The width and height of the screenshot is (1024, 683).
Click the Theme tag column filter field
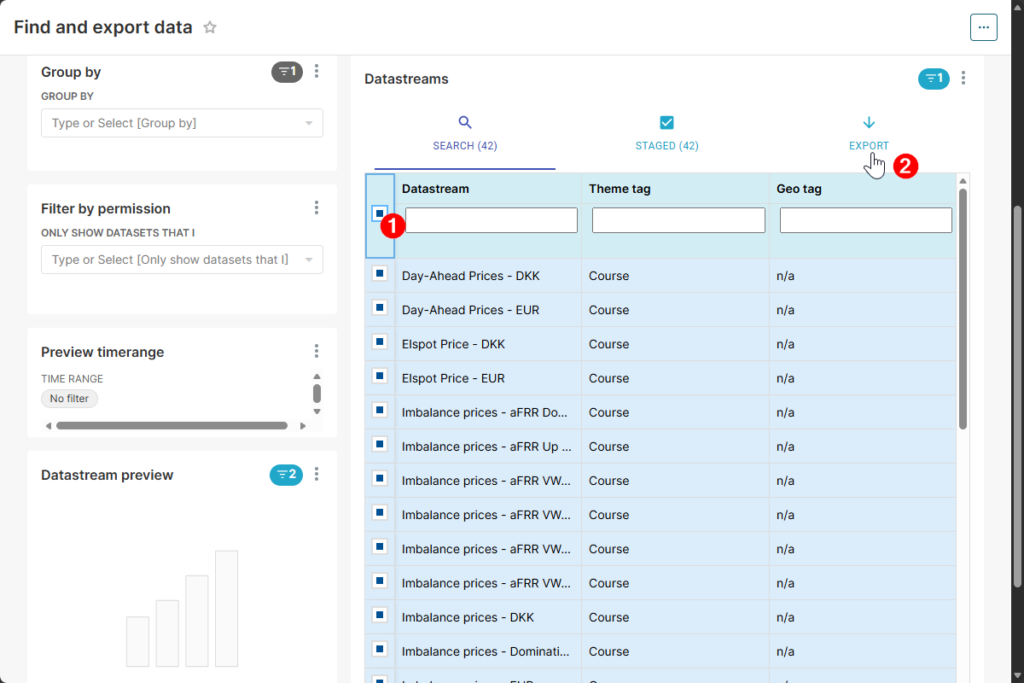tap(679, 220)
